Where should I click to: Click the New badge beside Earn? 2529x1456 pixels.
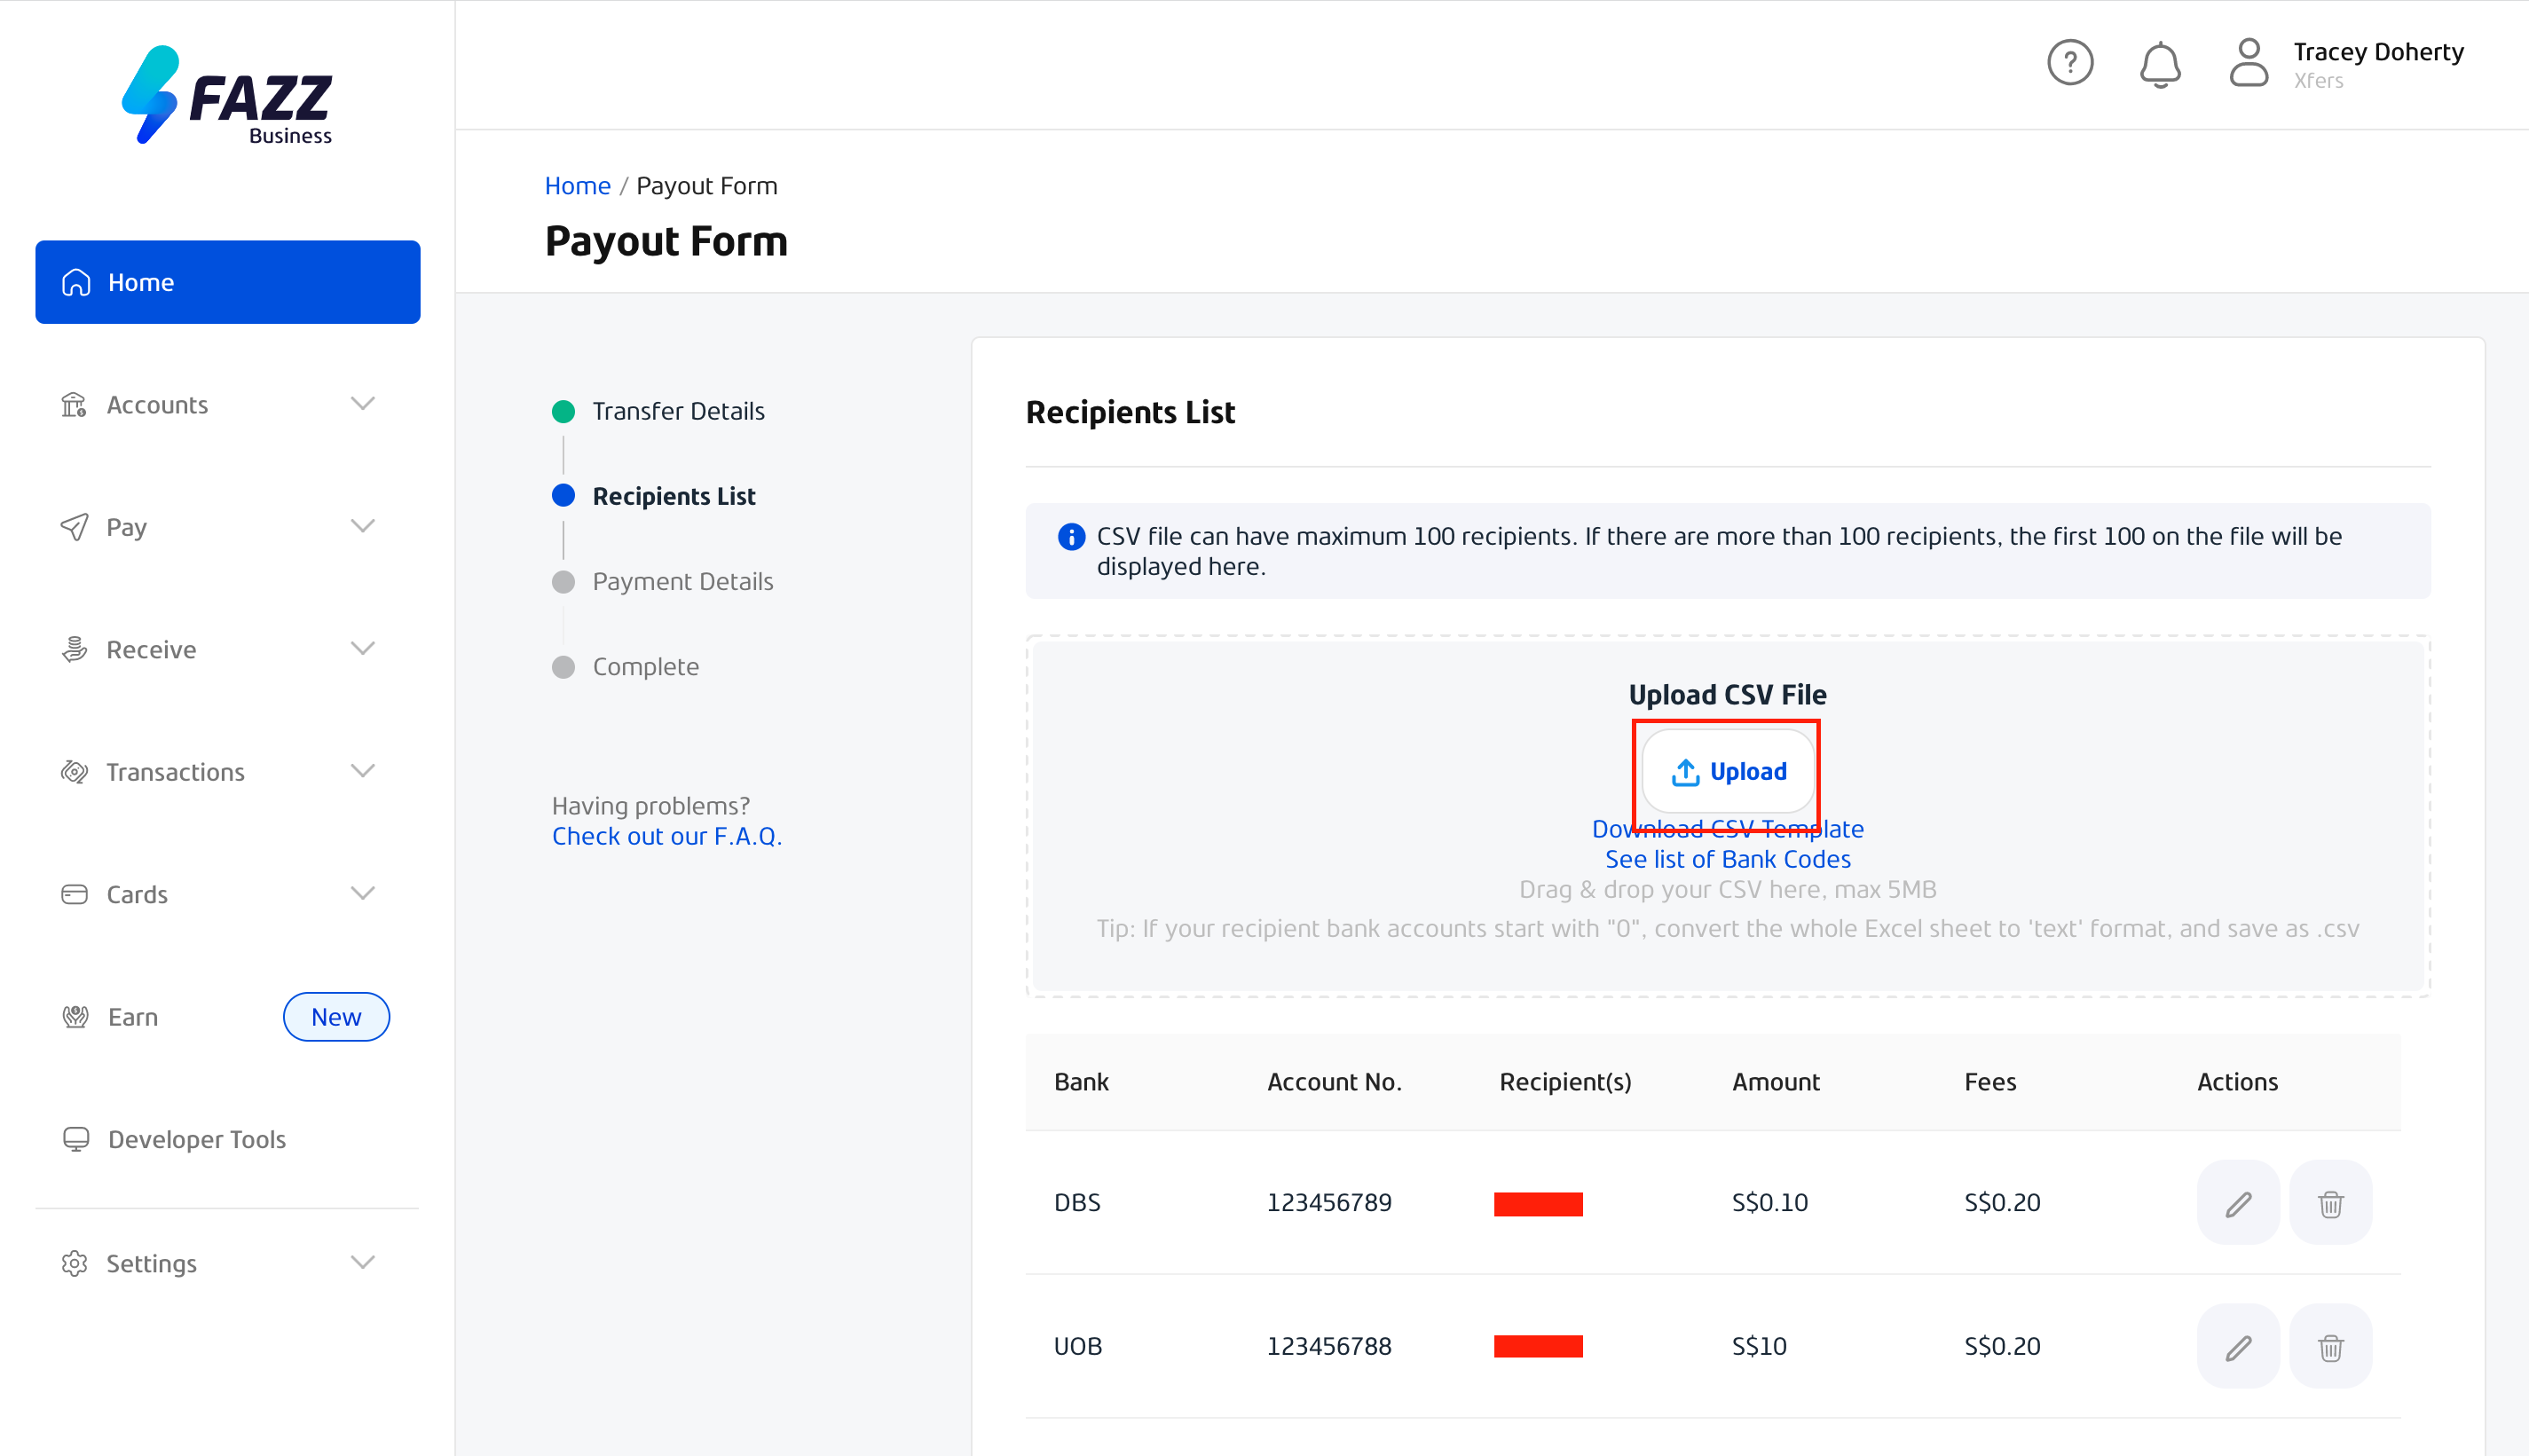(336, 1017)
